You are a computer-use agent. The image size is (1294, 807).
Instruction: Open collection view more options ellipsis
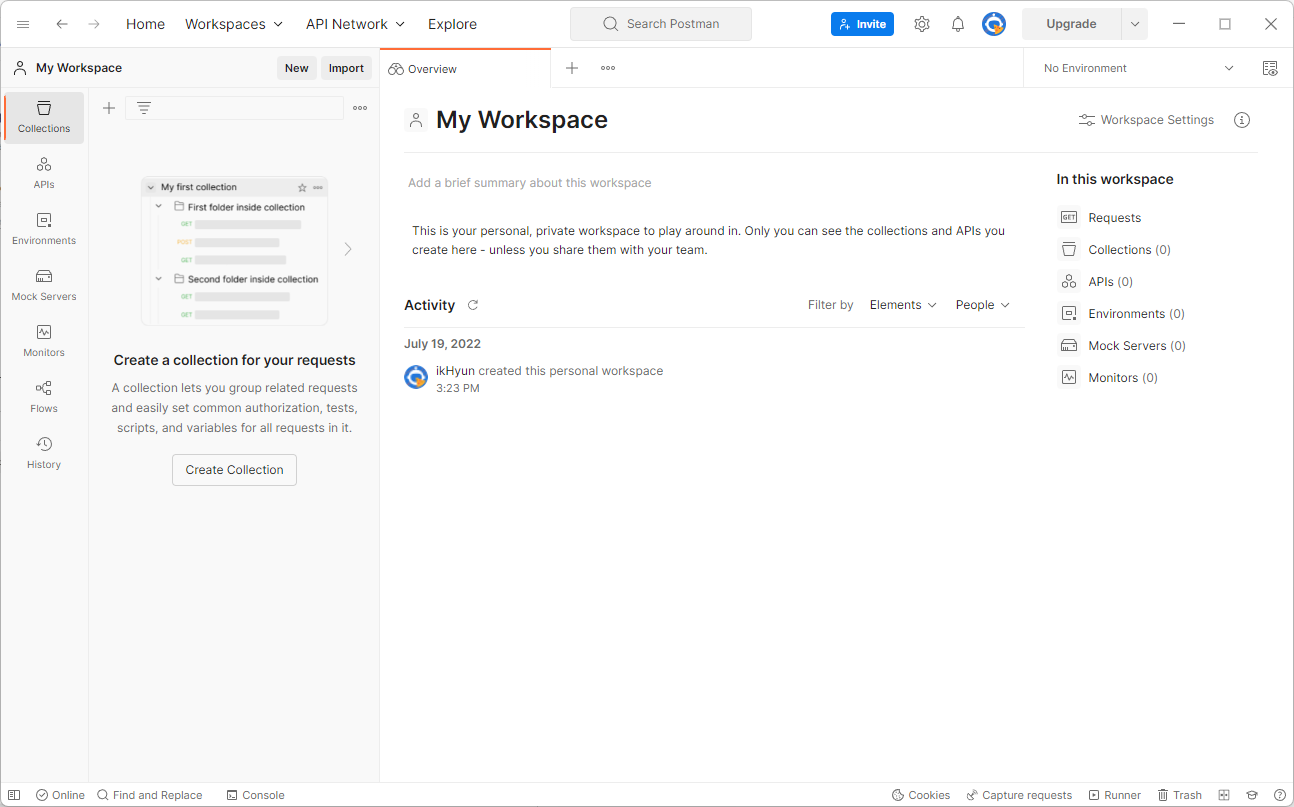coord(360,108)
